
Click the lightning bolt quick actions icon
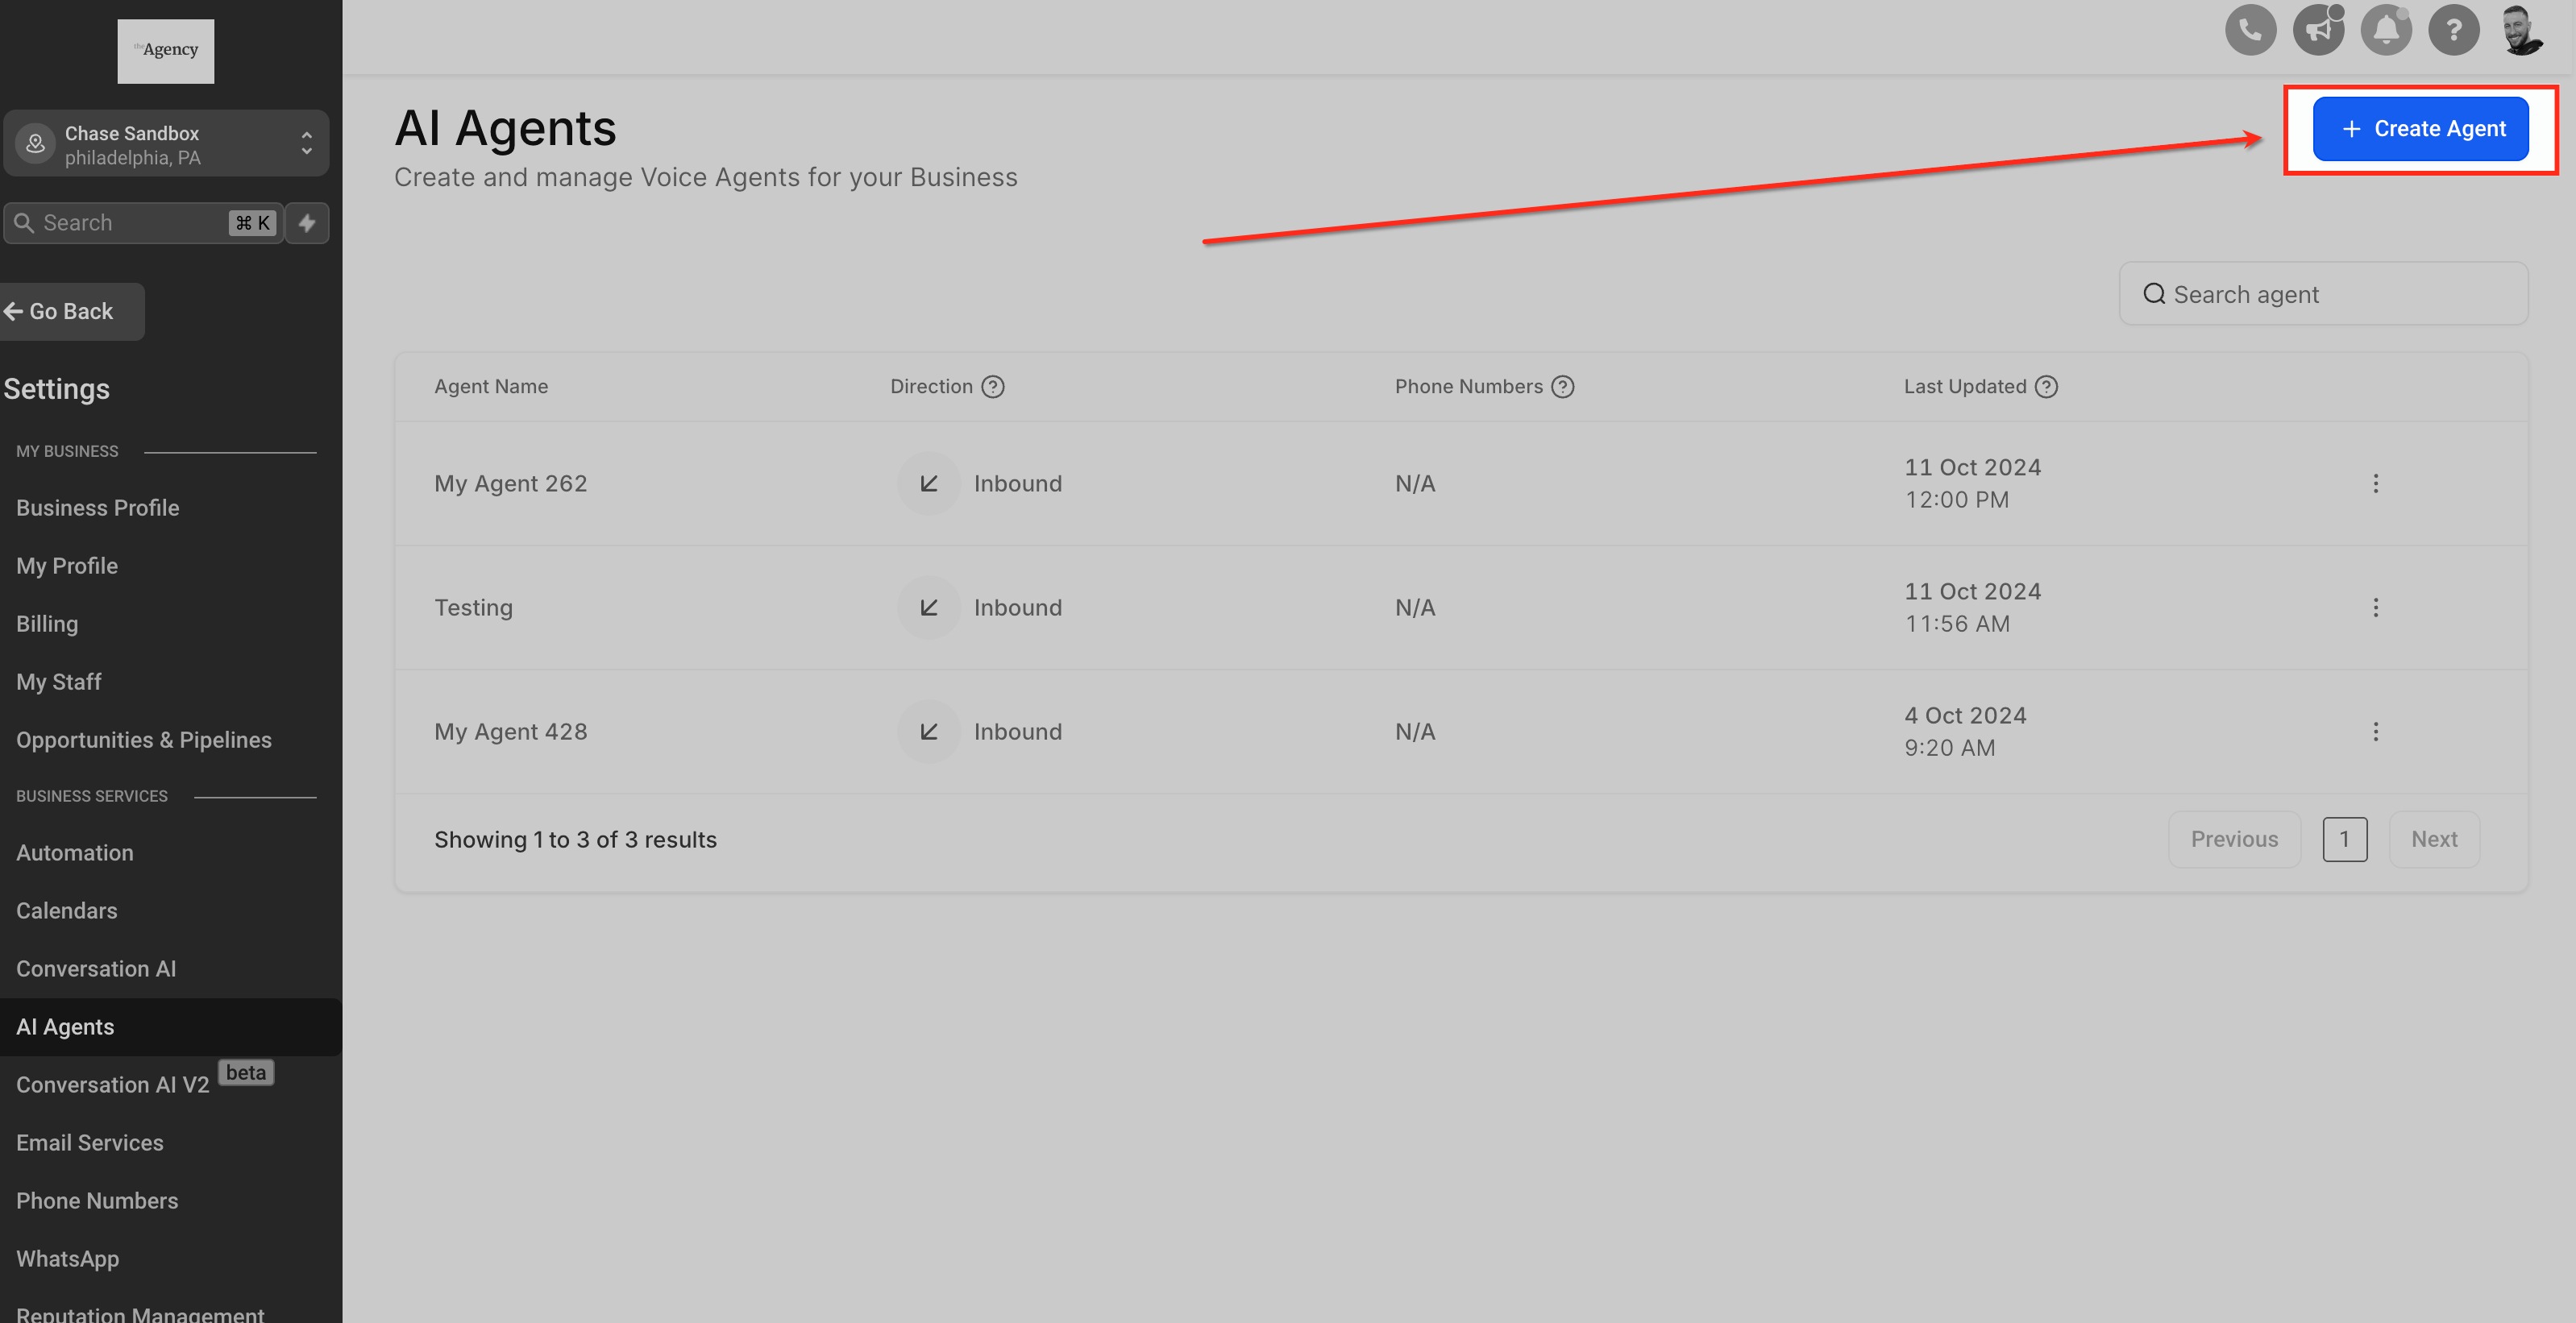(x=307, y=223)
